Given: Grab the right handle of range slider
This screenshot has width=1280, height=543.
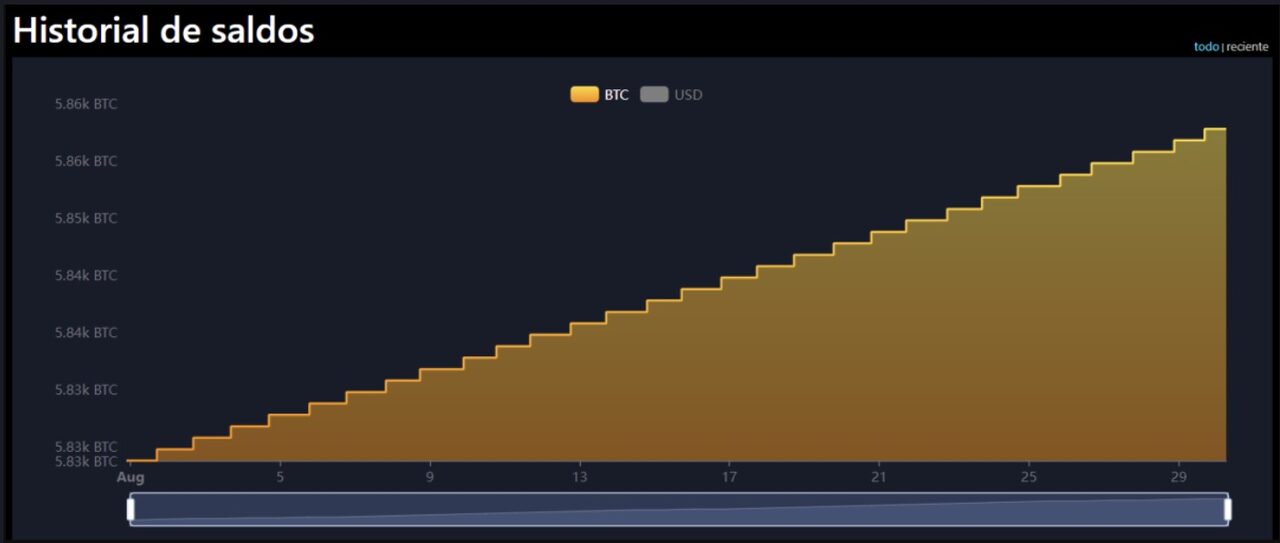Looking at the screenshot, I should (1227, 510).
